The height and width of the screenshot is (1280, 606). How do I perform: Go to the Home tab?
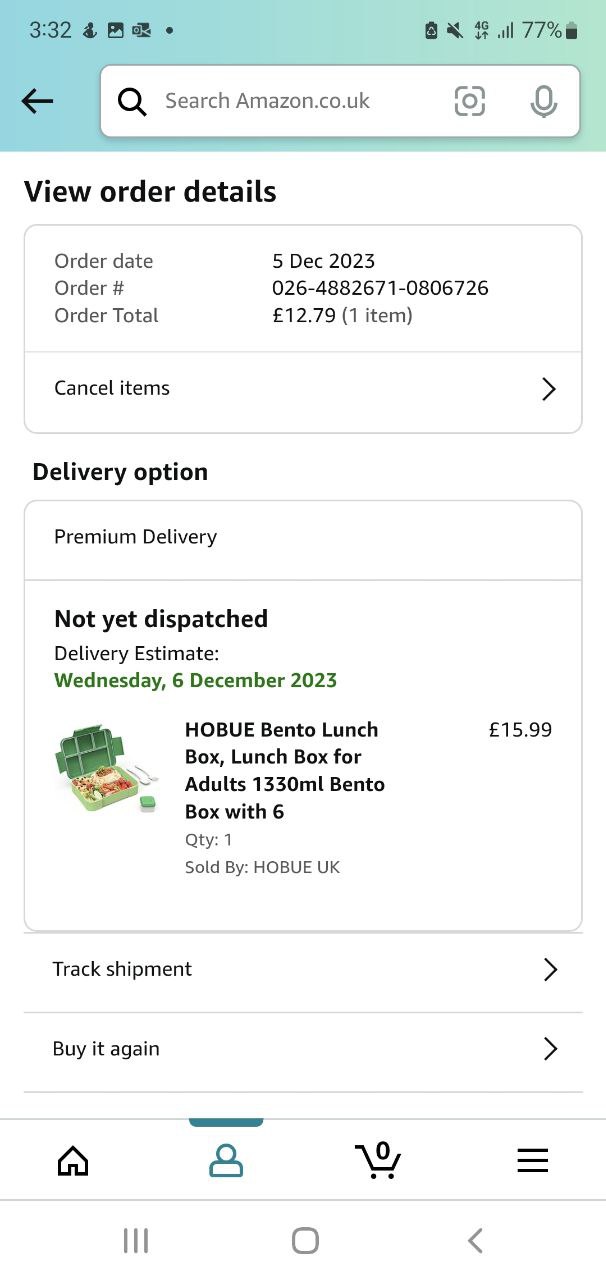click(x=73, y=1160)
